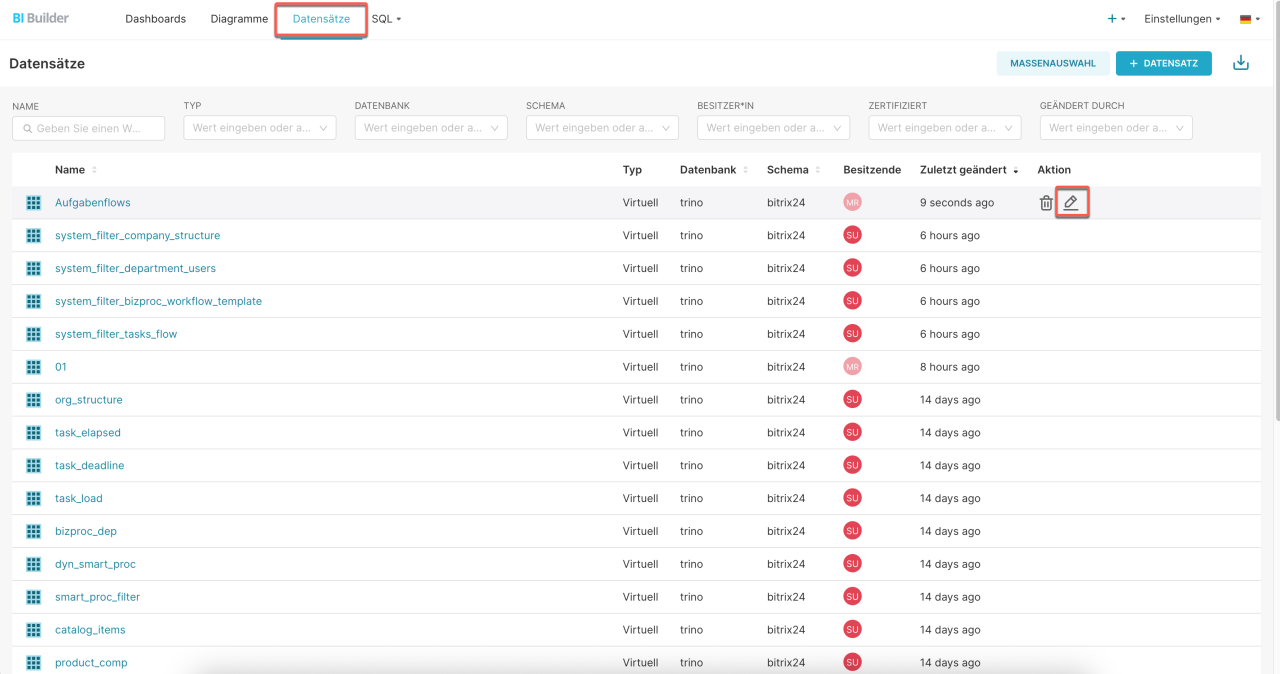
Task: Open the Typ filter dropdown
Action: tap(260, 128)
